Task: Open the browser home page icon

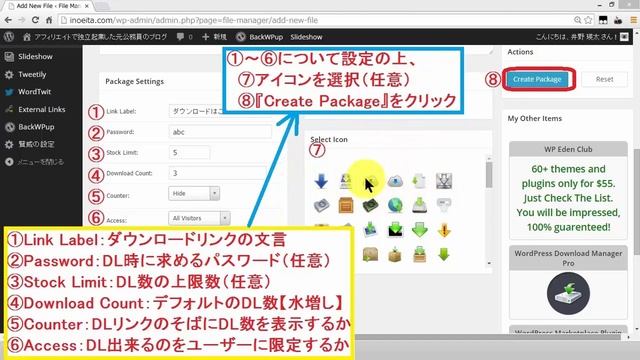Action: click(49, 20)
